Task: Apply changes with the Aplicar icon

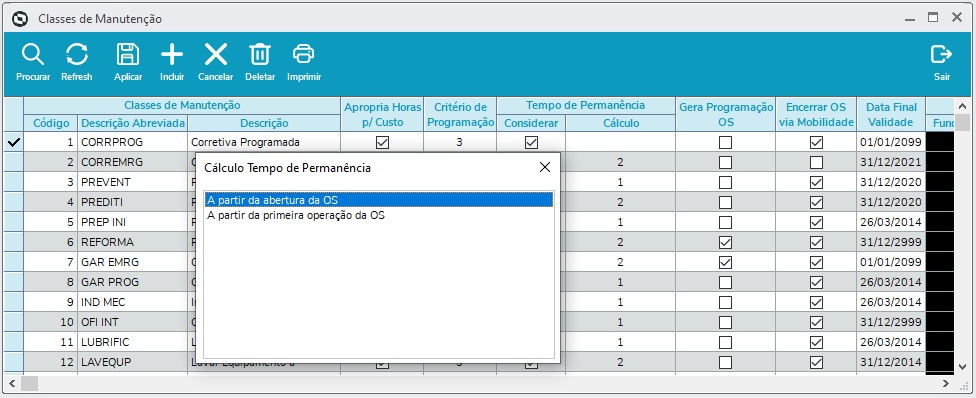Action: (128, 55)
